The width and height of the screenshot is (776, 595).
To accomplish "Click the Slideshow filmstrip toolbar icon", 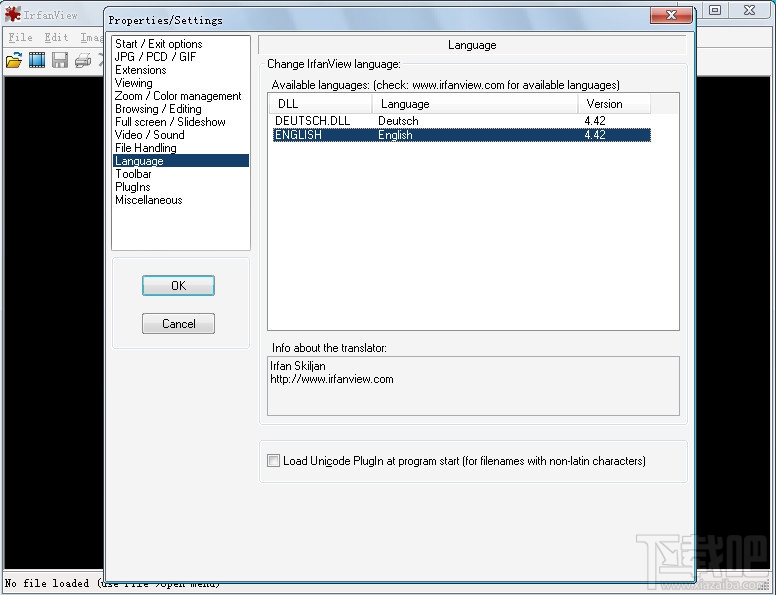I will pyautogui.click(x=37, y=60).
